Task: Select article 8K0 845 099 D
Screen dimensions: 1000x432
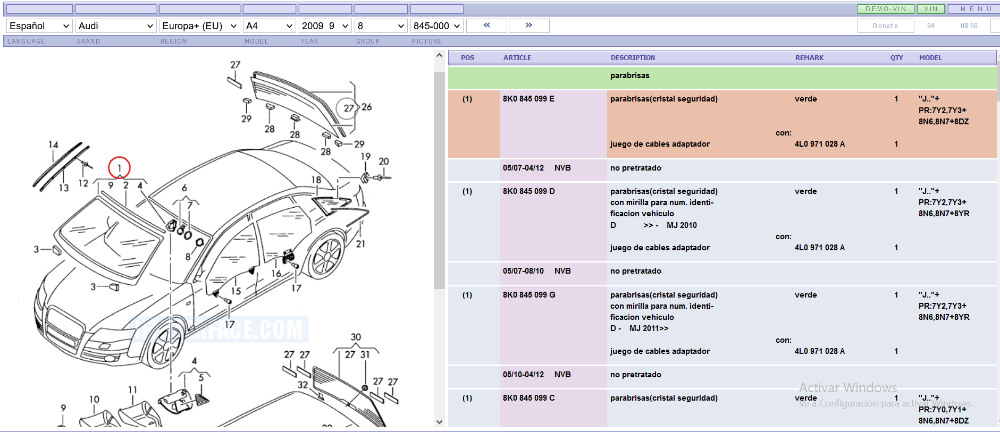Action: coord(529,191)
